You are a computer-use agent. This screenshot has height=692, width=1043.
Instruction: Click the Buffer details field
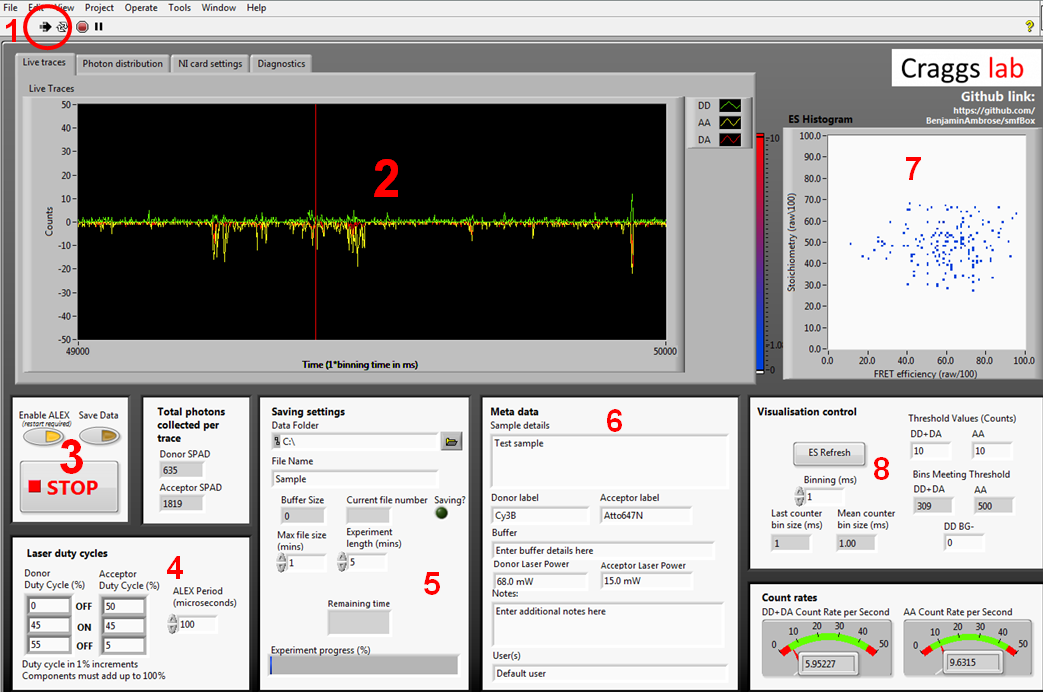click(x=603, y=551)
